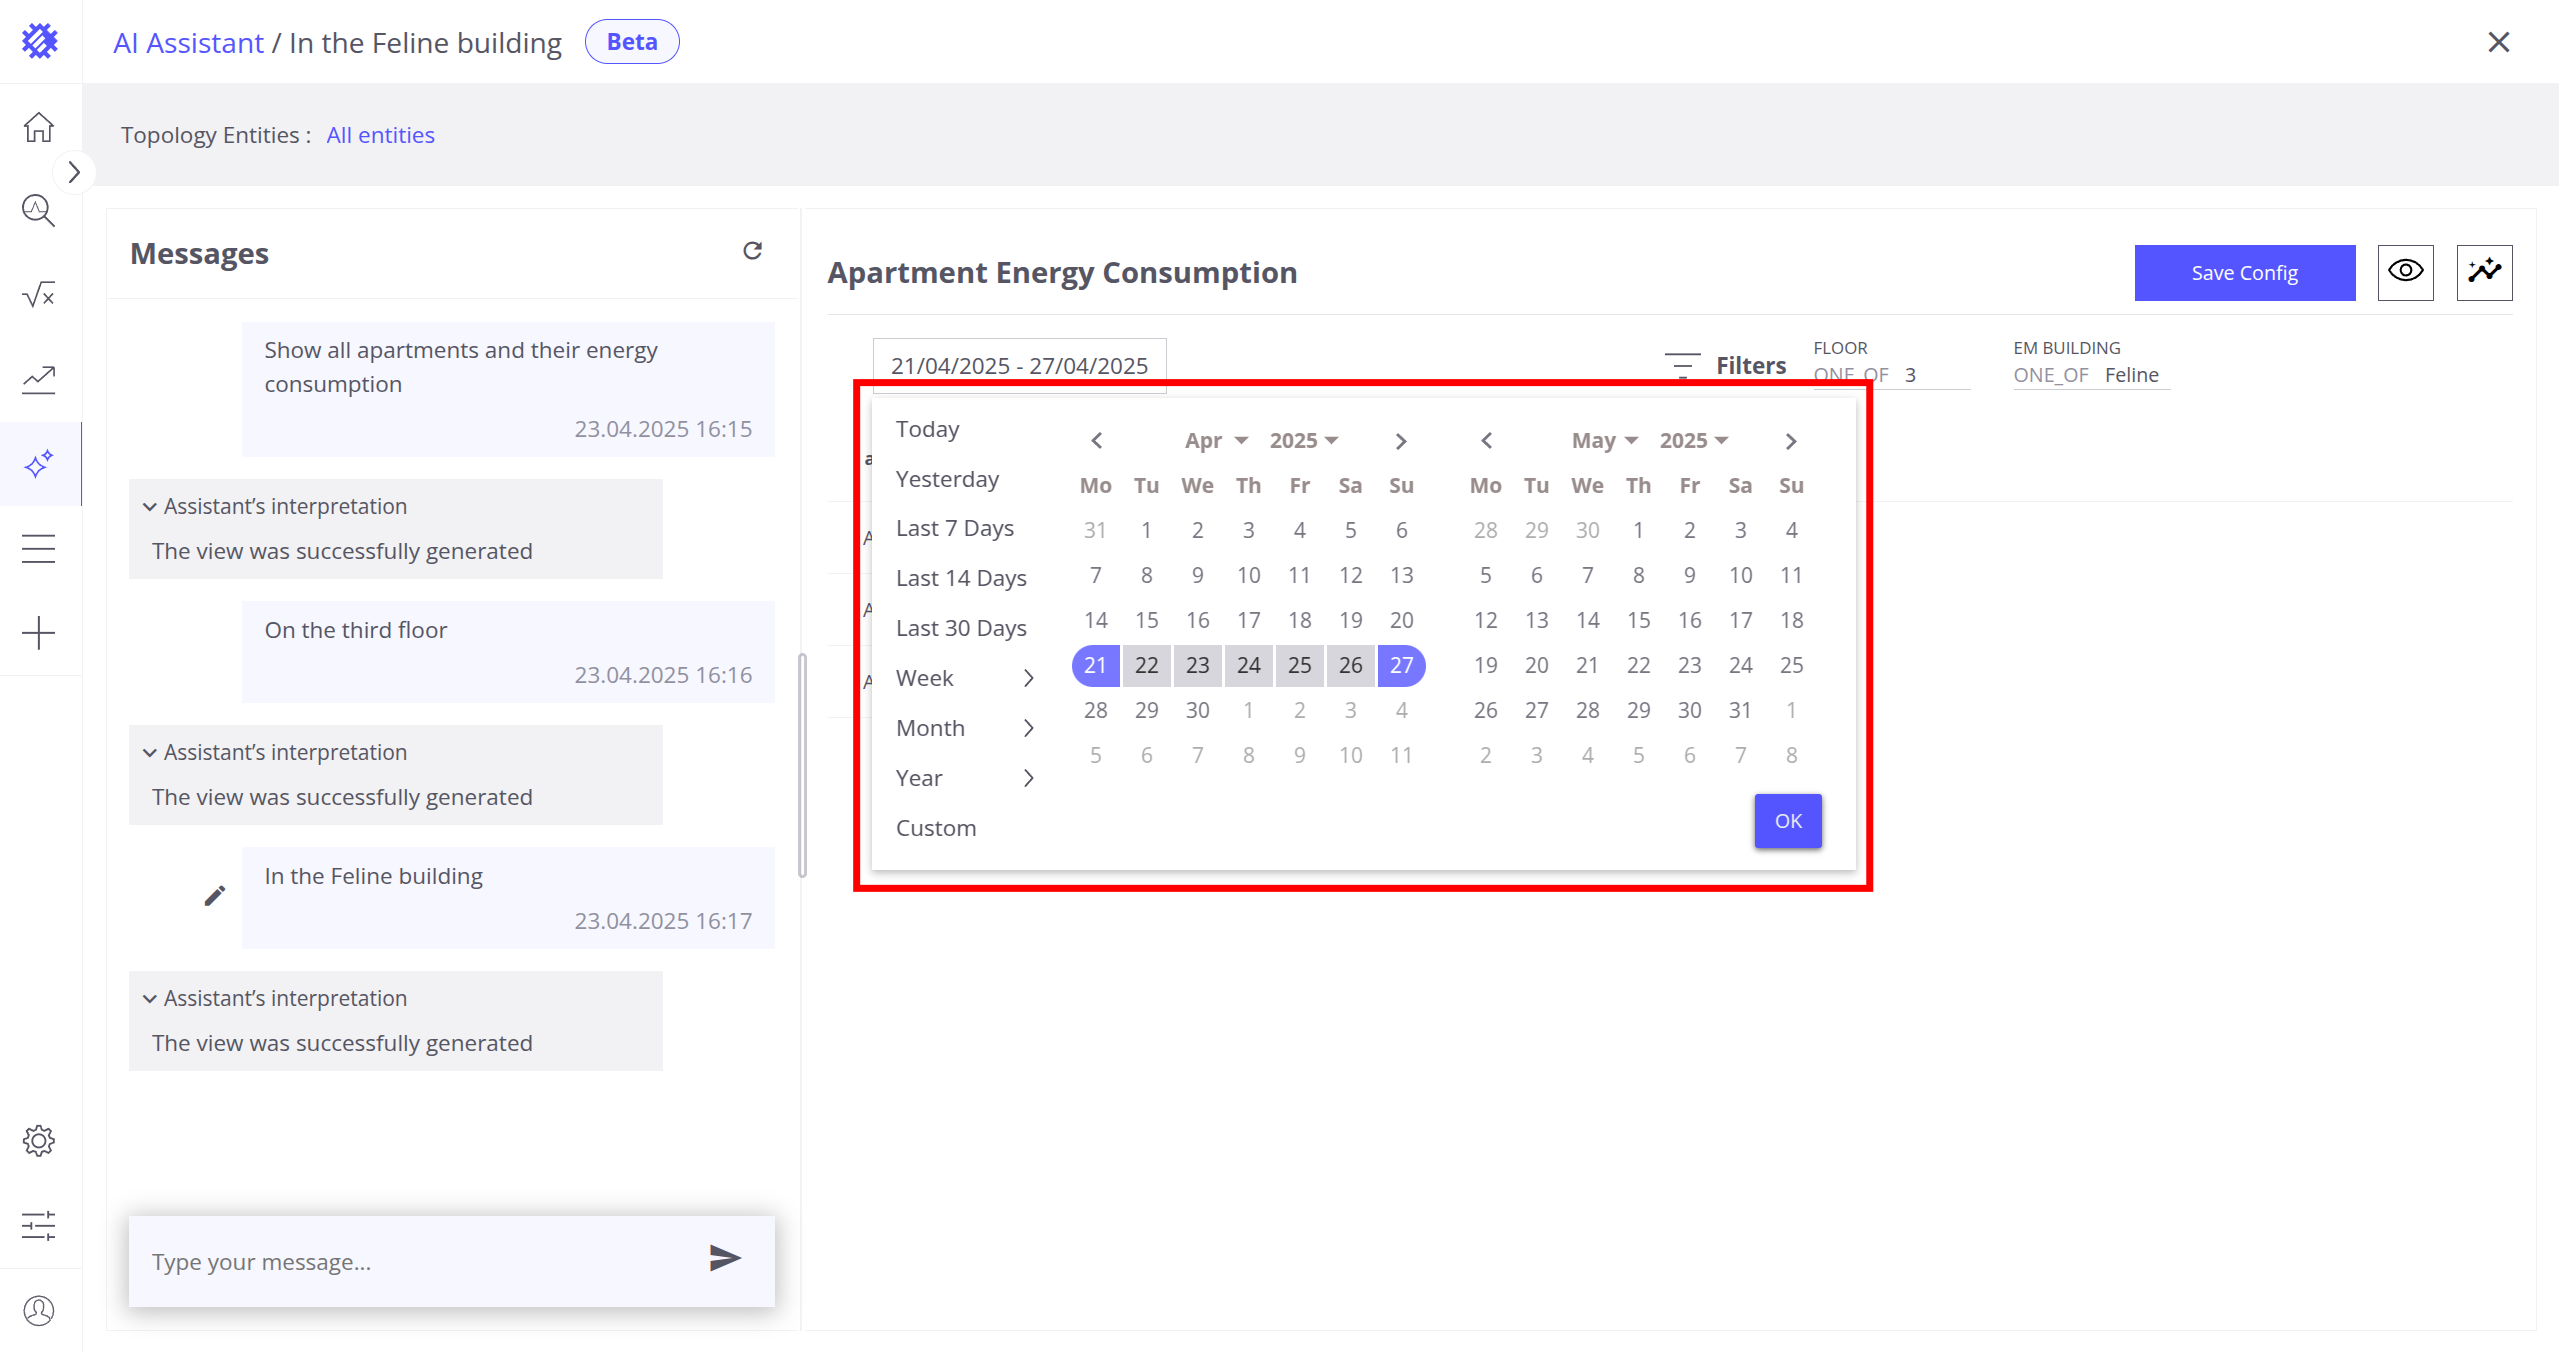Click the message text input field
Viewport: 2559px width, 1353px height.
tap(415, 1262)
